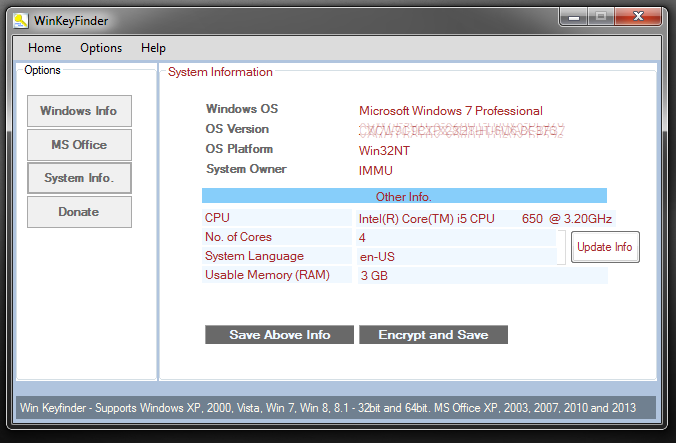Open the Options menu
Viewport: 676px width, 443px height.
[101, 48]
